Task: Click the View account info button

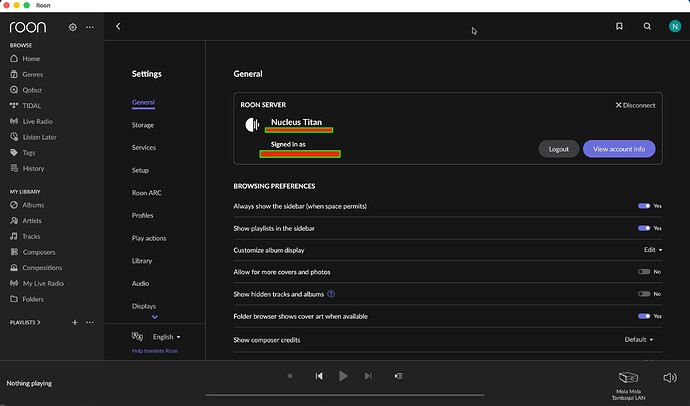Action: coord(619,149)
